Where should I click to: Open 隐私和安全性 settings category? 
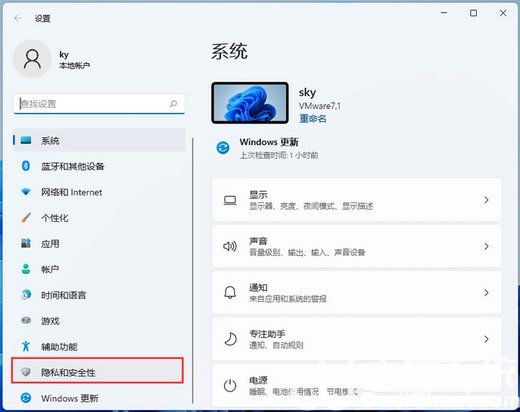click(97, 370)
